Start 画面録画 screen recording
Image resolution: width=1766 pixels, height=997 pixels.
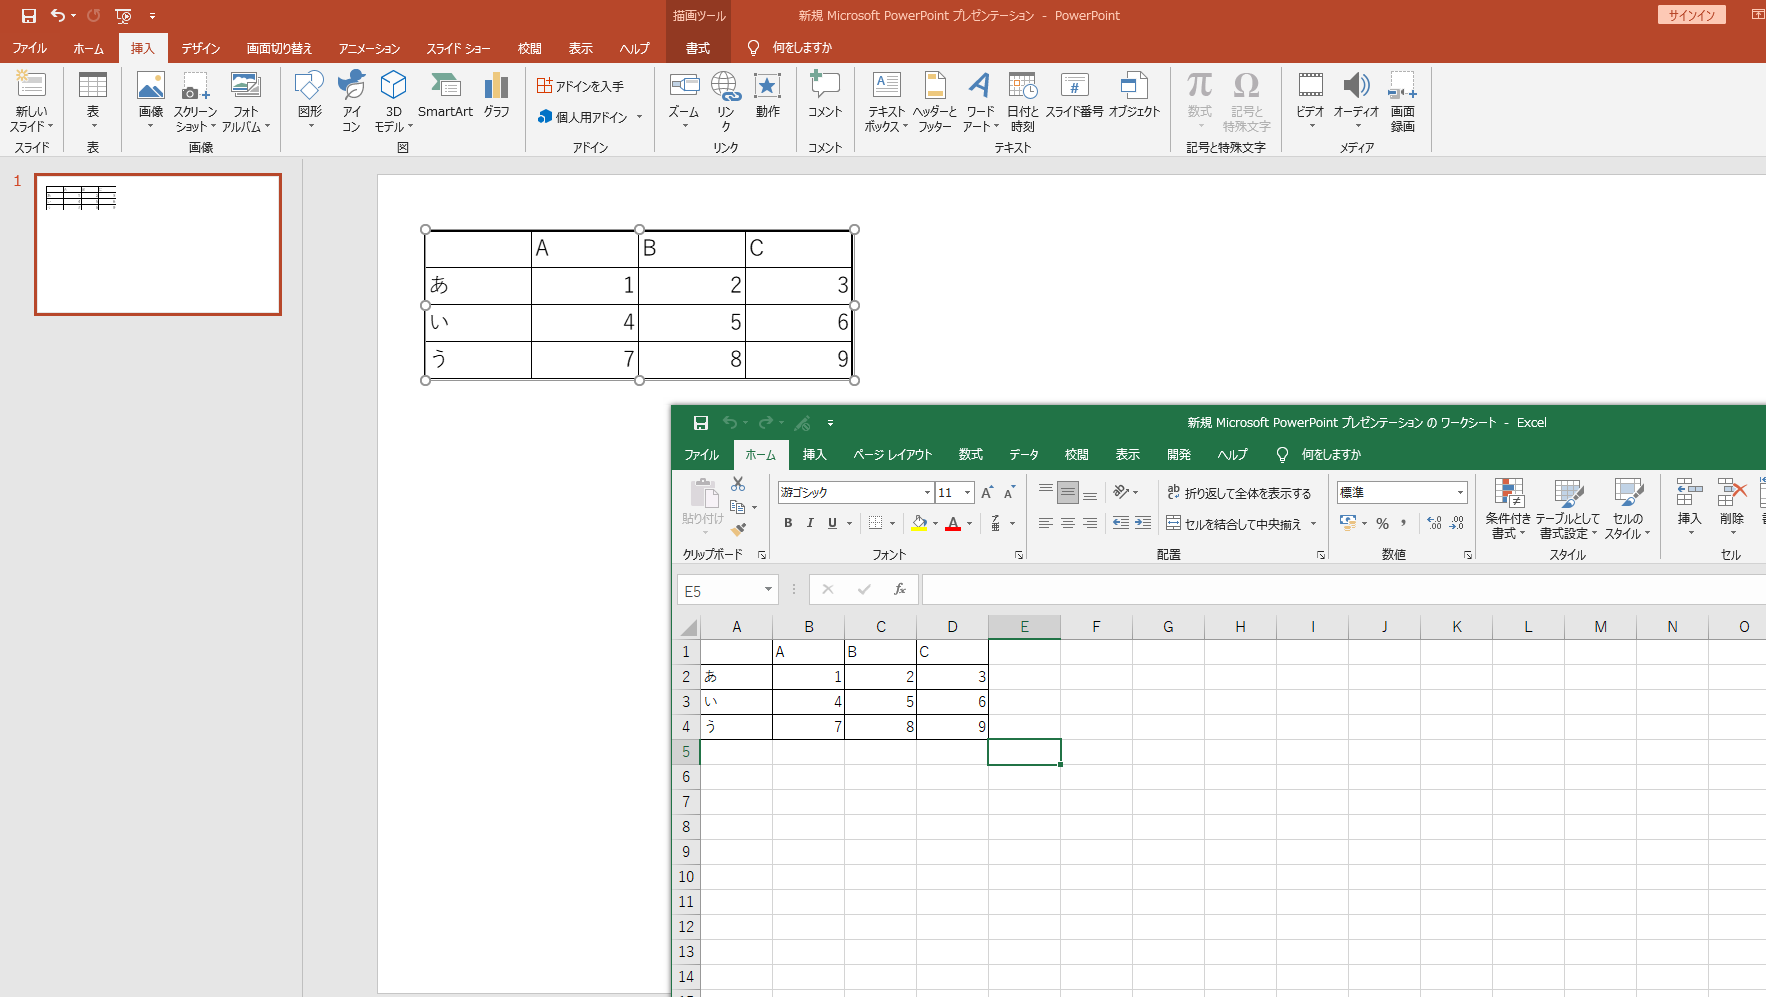[1403, 101]
